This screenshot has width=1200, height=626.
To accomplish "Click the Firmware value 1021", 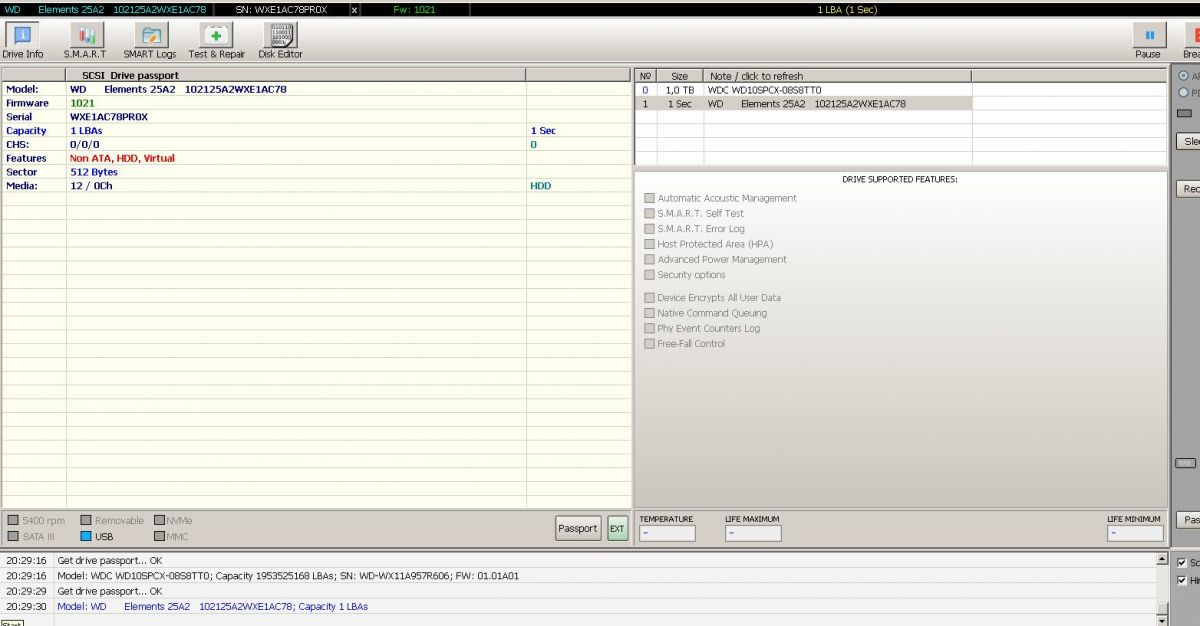I will pos(83,103).
